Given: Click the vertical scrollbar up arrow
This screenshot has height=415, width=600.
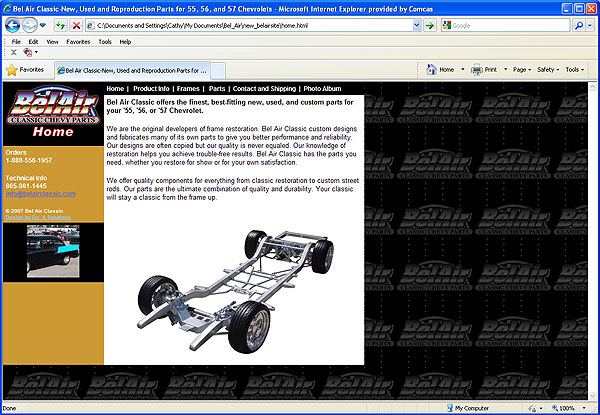Looking at the screenshot, I should coord(593,87).
